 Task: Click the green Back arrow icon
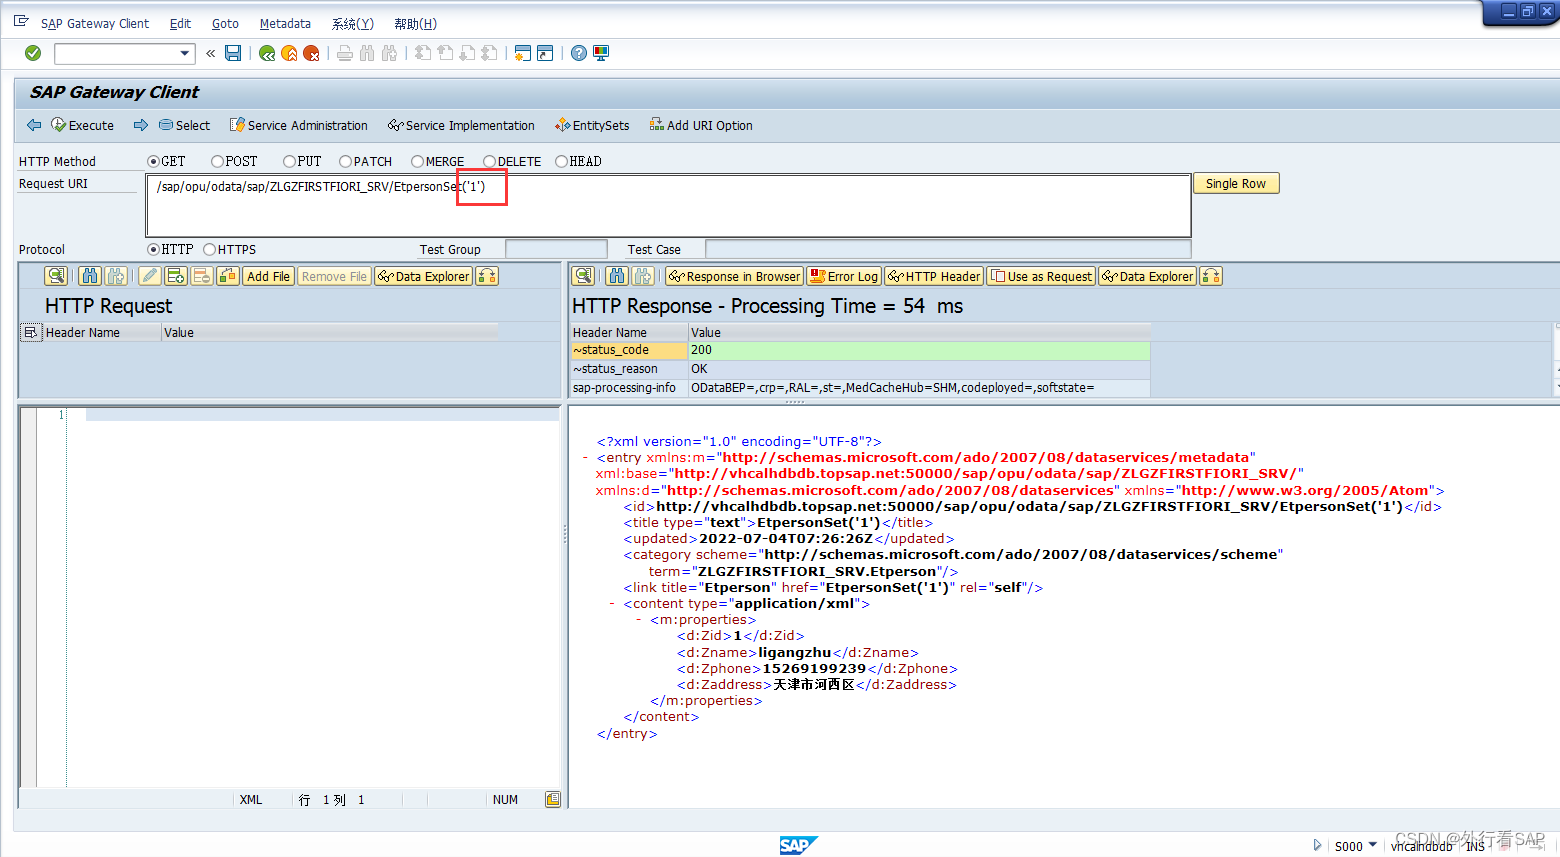(267, 53)
